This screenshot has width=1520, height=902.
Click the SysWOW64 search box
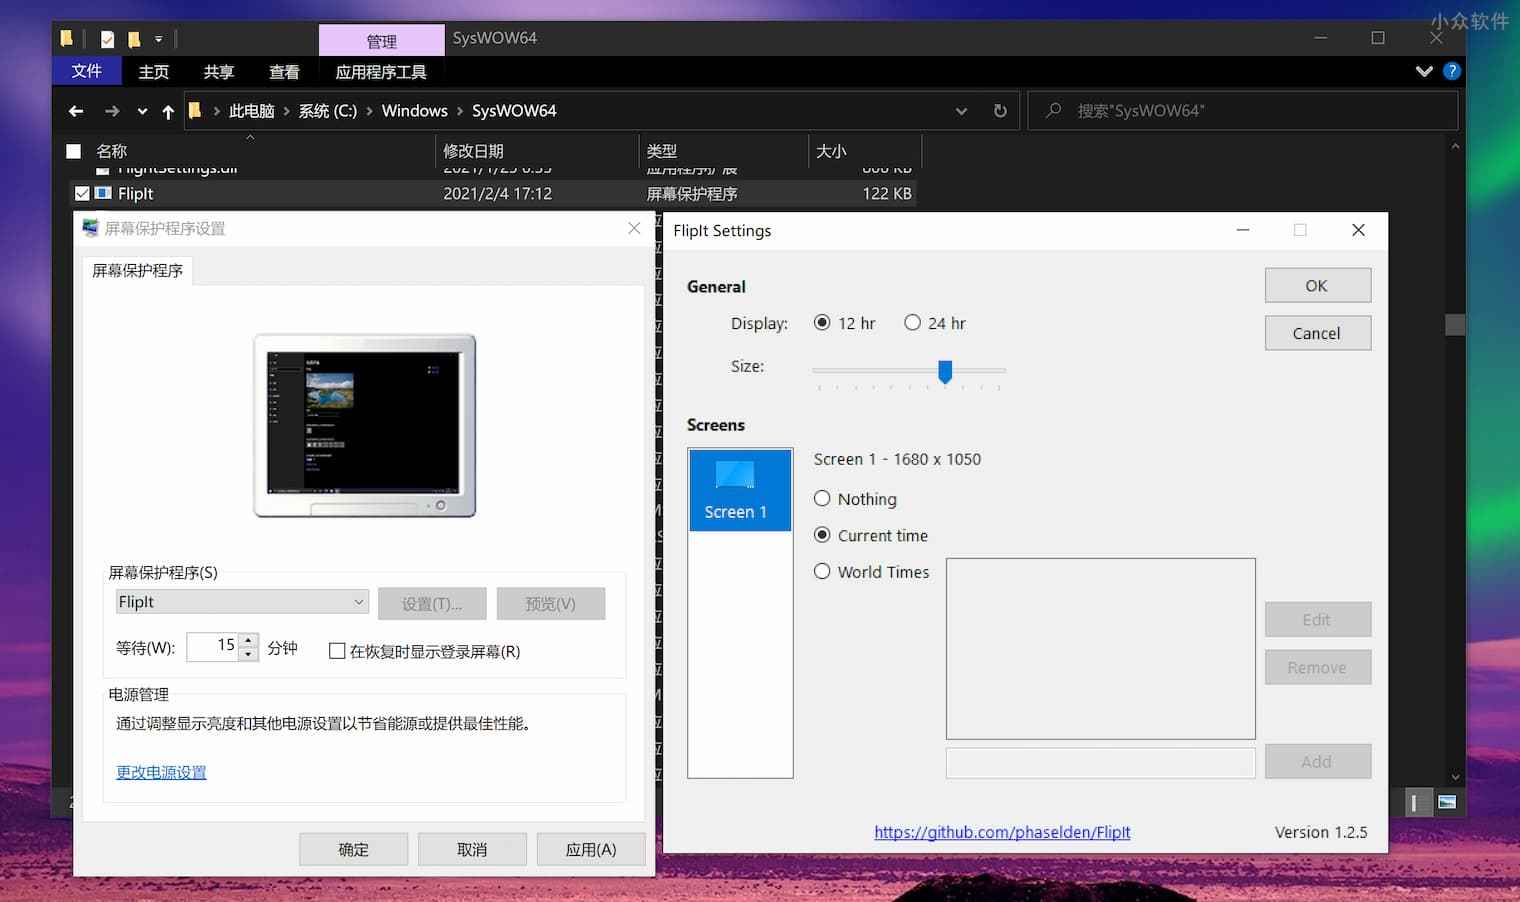[x=1240, y=110]
